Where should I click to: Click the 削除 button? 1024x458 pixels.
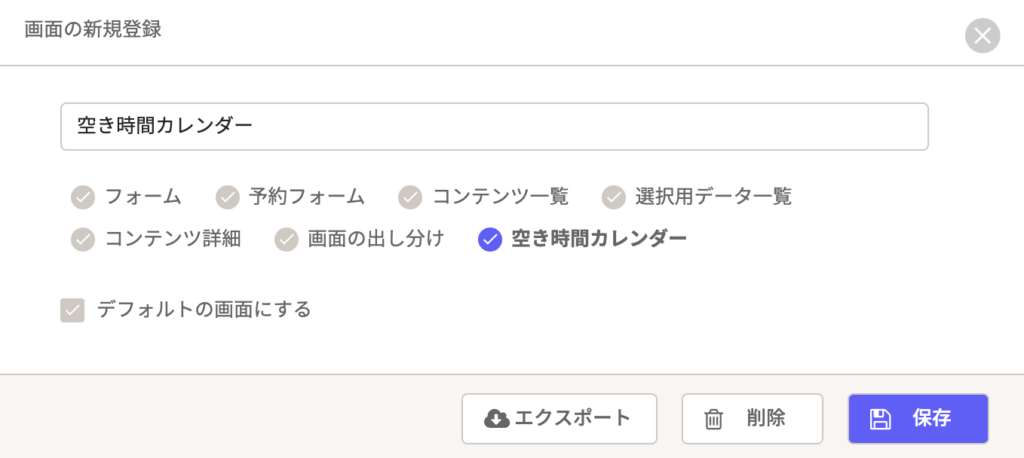pos(752,419)
